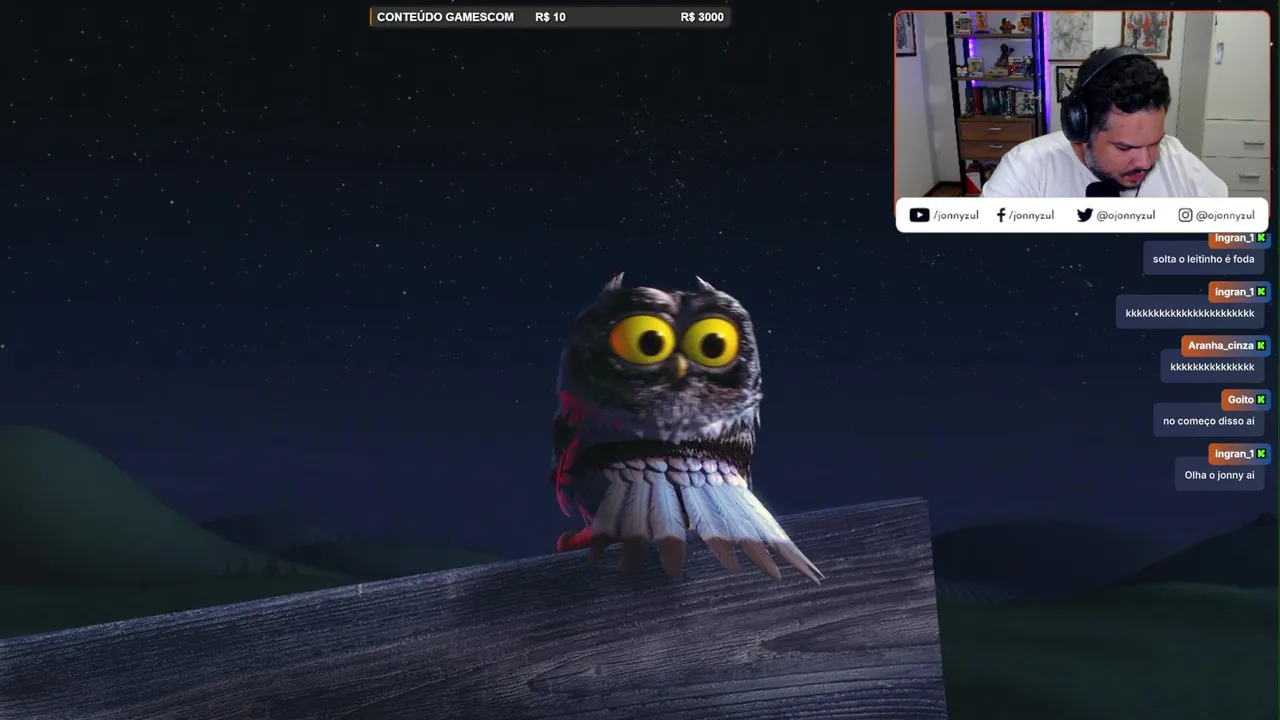Click the R$ 10 goal amount
The image size is (1280, 720).
(x=550, y=17)
